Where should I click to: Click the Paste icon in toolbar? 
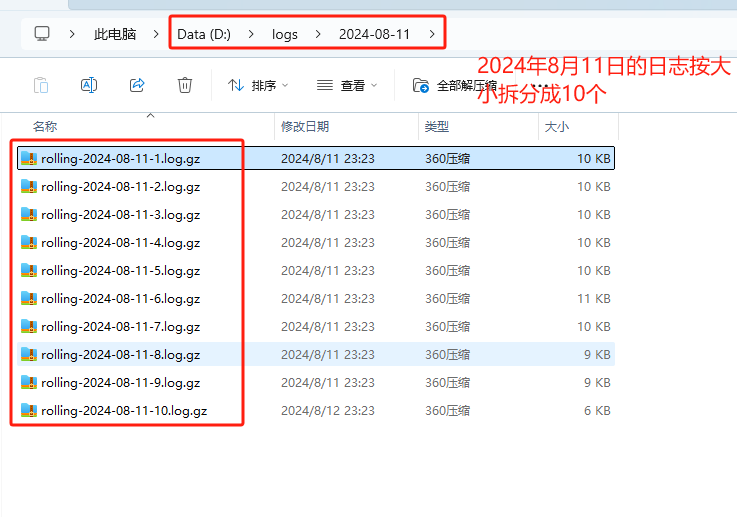(x=41, y=85)
